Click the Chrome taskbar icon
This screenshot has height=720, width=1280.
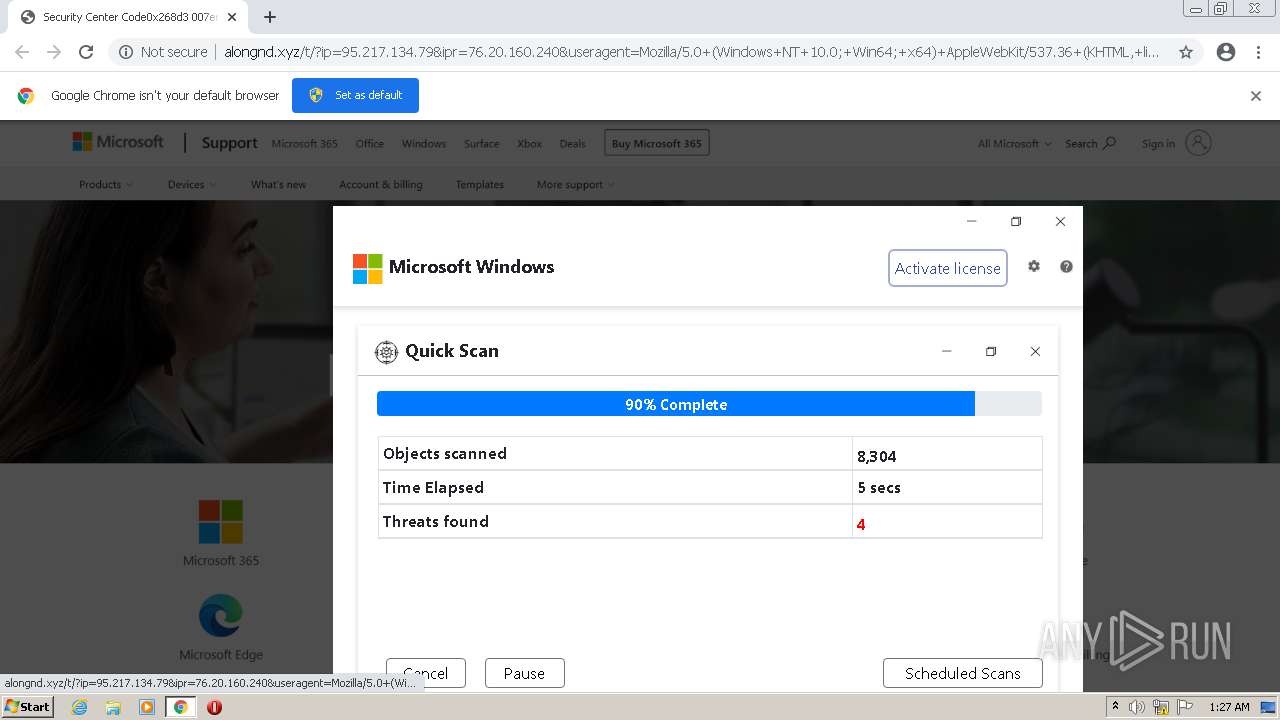tap(181, 707)
